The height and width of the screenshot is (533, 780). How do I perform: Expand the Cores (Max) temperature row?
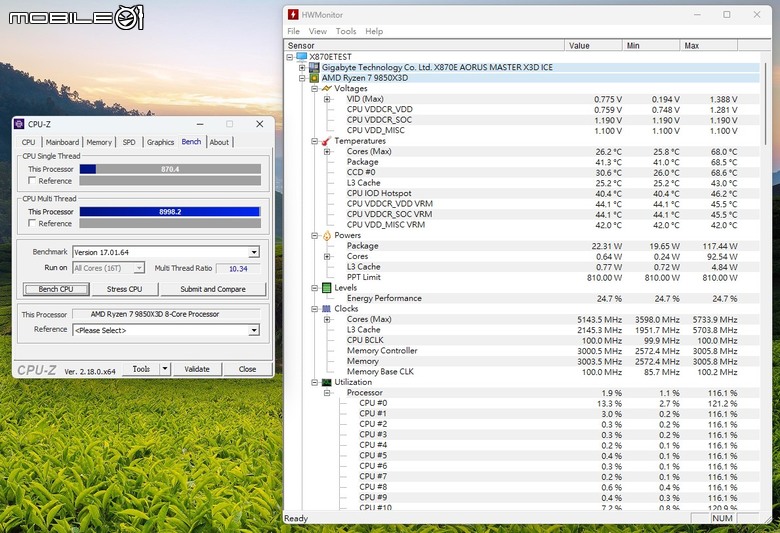tap(327, 152)
